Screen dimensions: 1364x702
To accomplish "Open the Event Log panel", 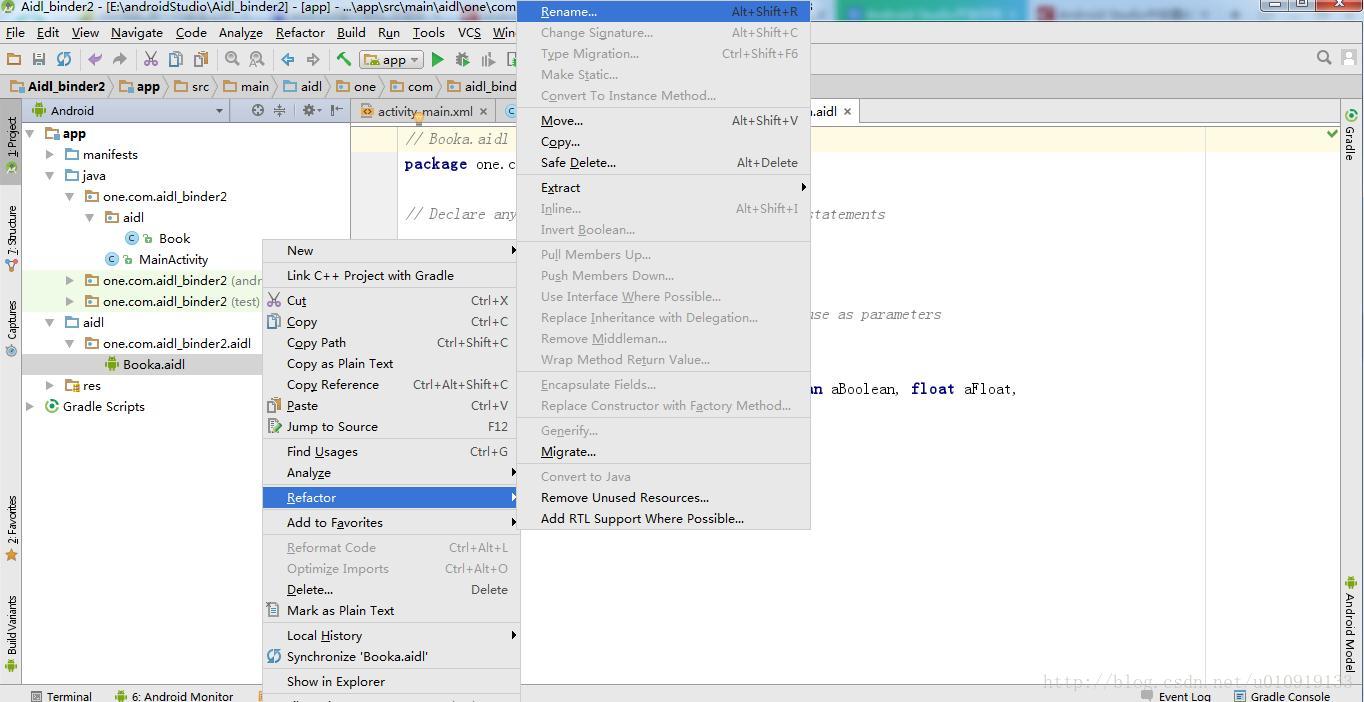I will tap(1176, 696).
